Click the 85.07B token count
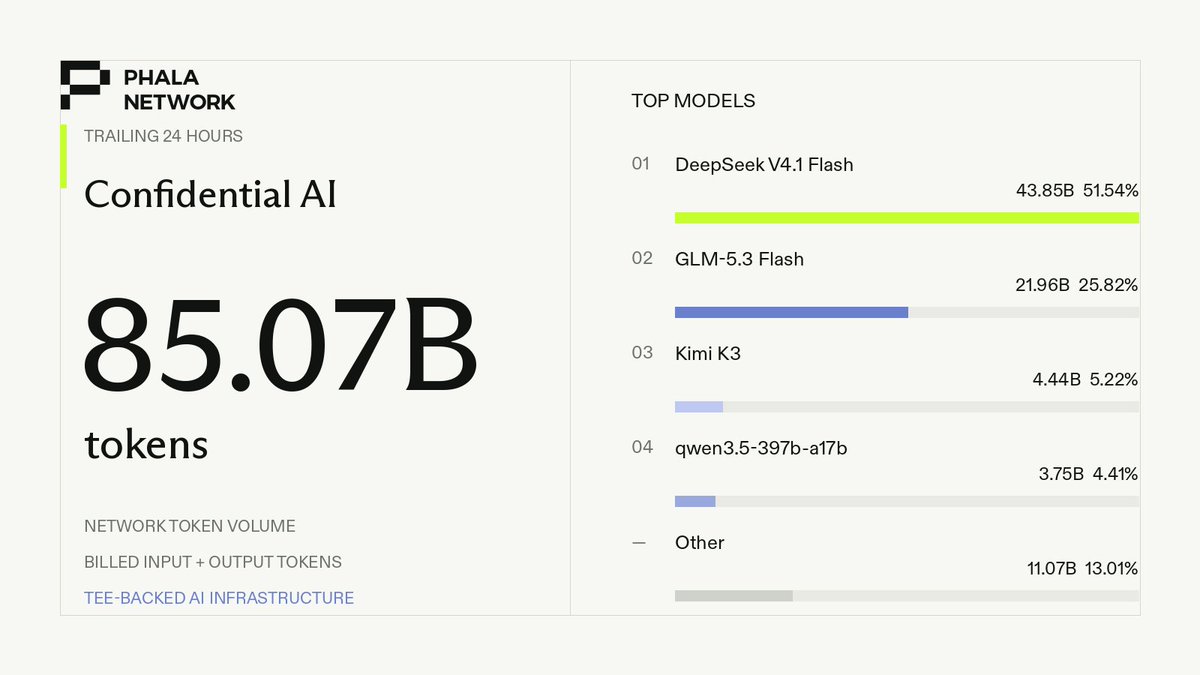 tap(280, 343)
